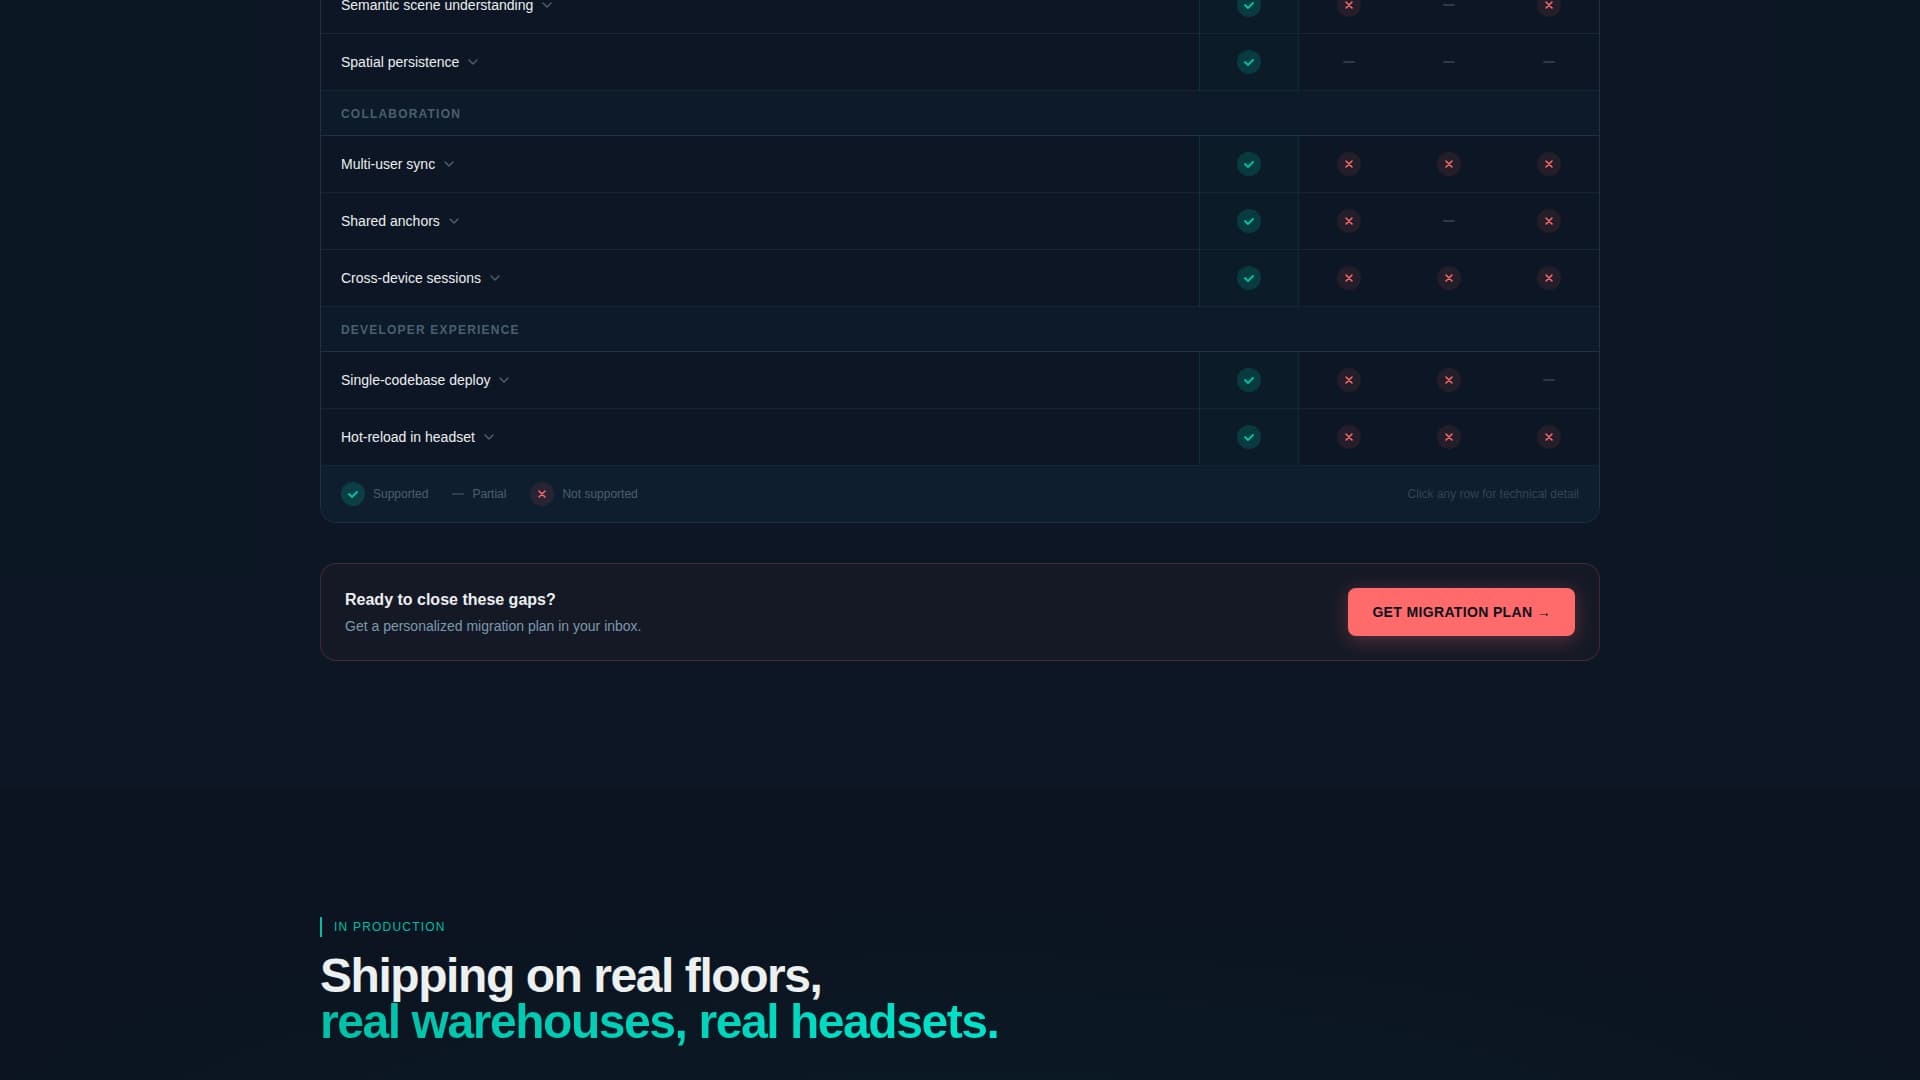Click the Not supported X icon in the legend
Screen dimensions: 1920x1080
pos(541,494)
